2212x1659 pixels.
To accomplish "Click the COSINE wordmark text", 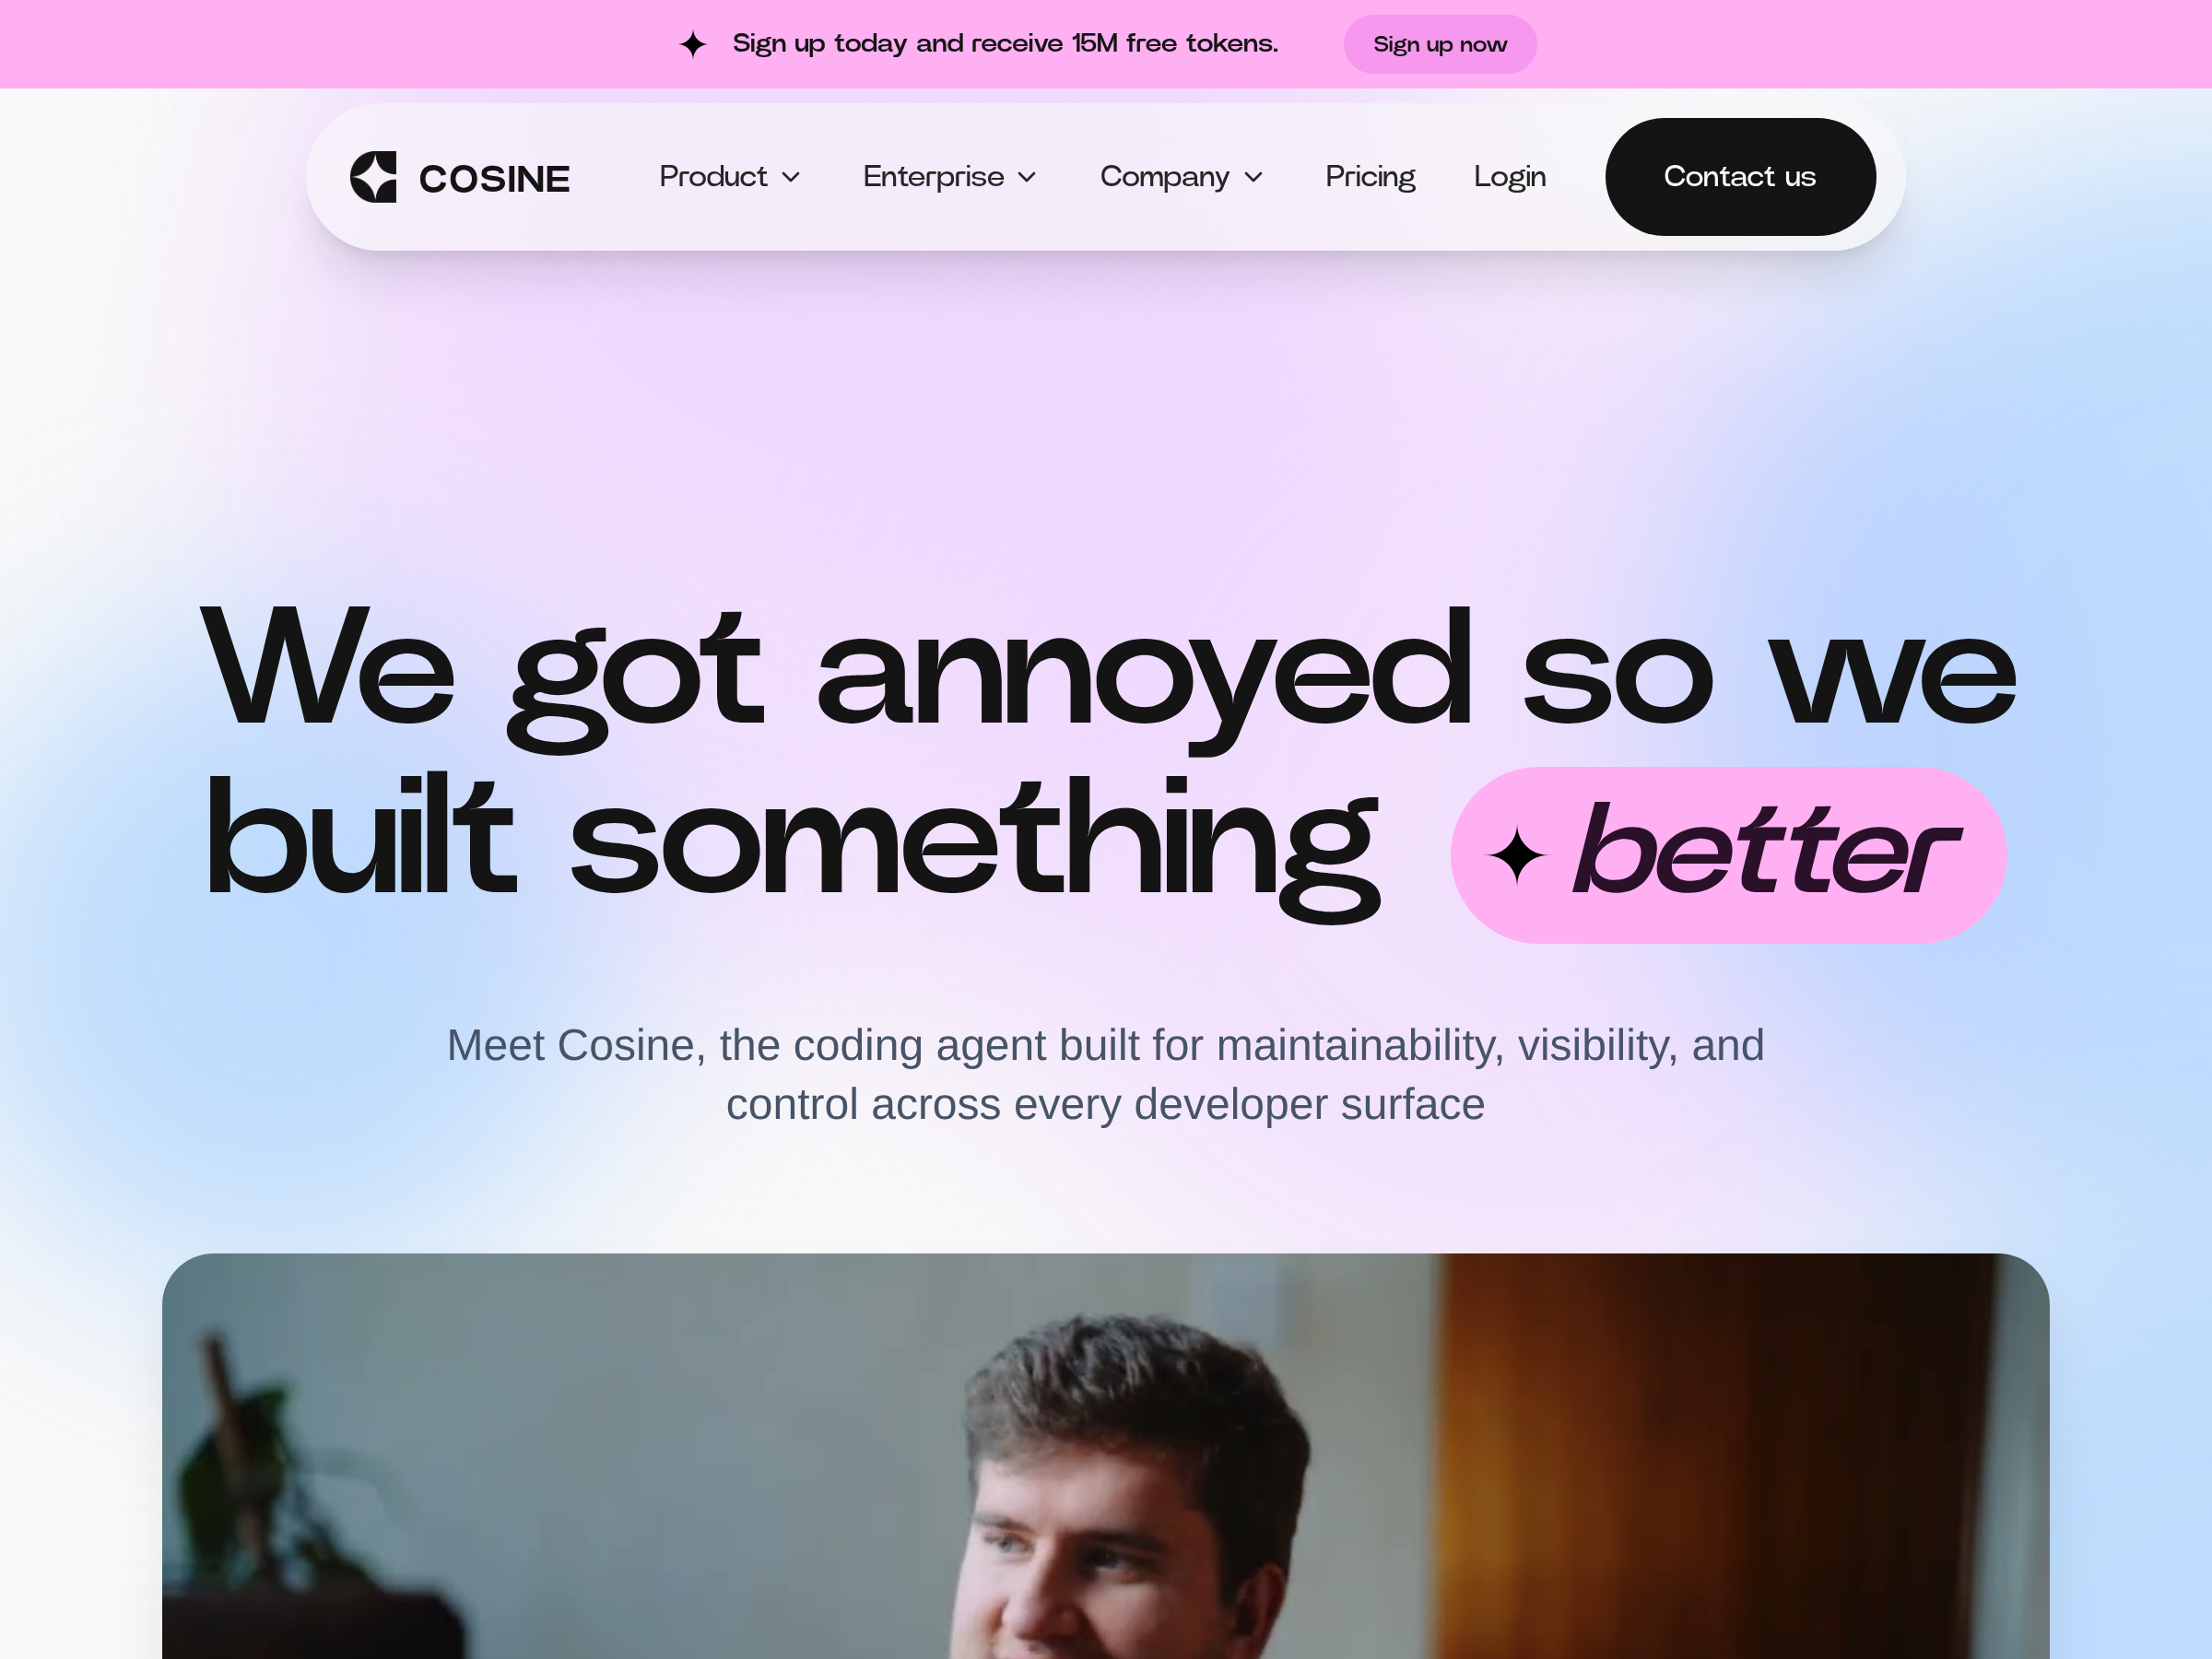I will [494, 179].
